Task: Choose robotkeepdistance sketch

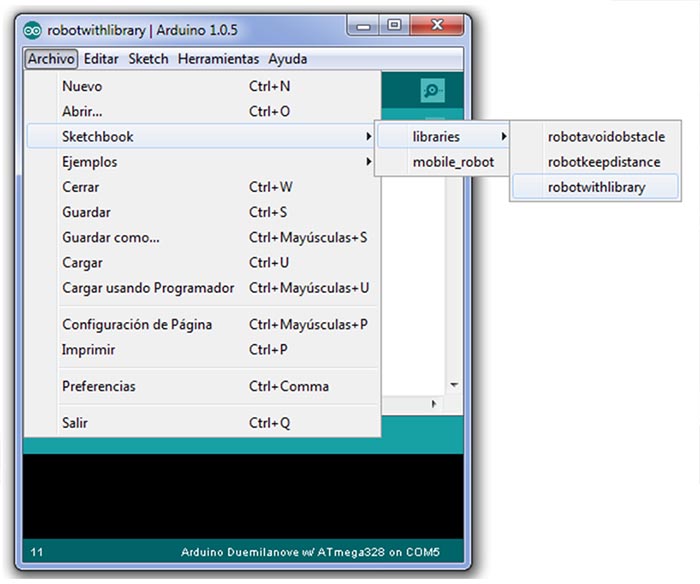Action: pos(604,161)
